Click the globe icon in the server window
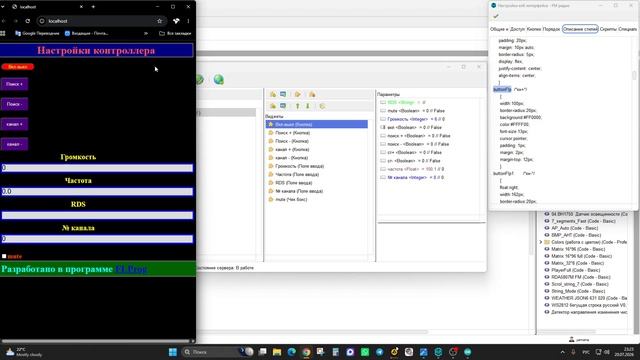Viewport: 640px width, 360px height. click(219, 80)
